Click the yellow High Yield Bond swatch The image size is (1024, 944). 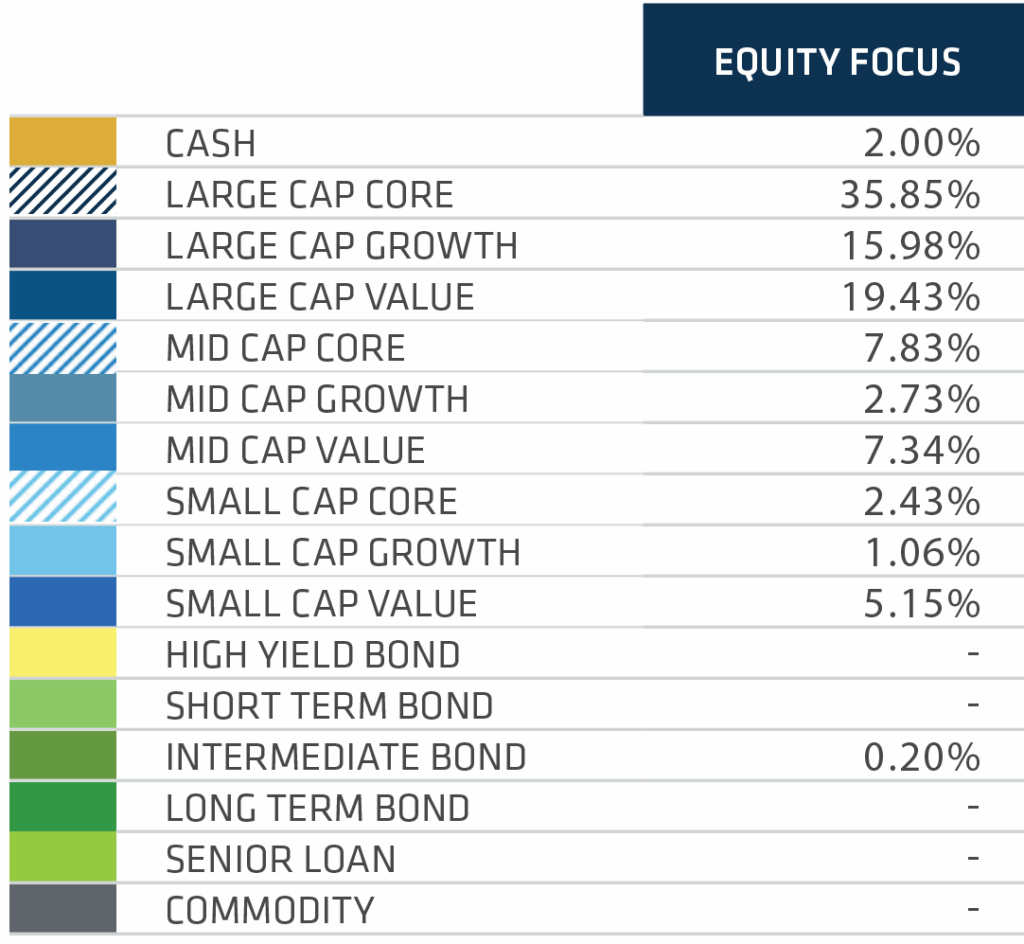tap(63, 654)
